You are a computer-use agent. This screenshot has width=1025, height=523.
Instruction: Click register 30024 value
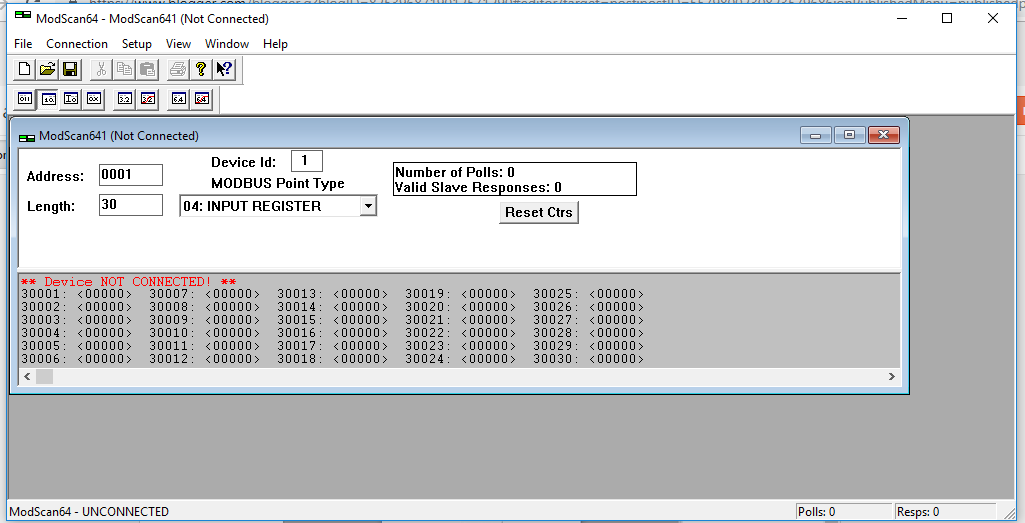pyautogui.click(x=489, y=359)
